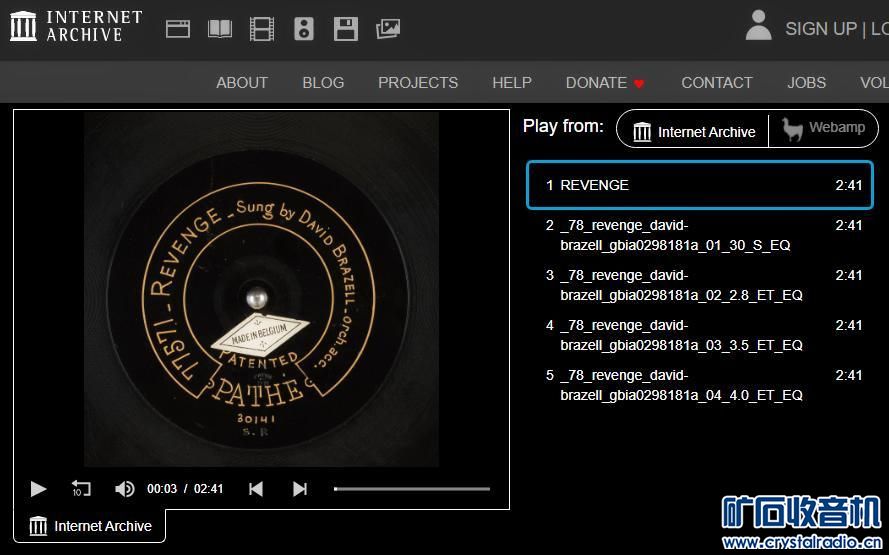The height and width of the screenshot is (555, 889).
Task: Click the 00:03 / 02:41 time display
Action: pyautogui.click(x=185, y=489)
